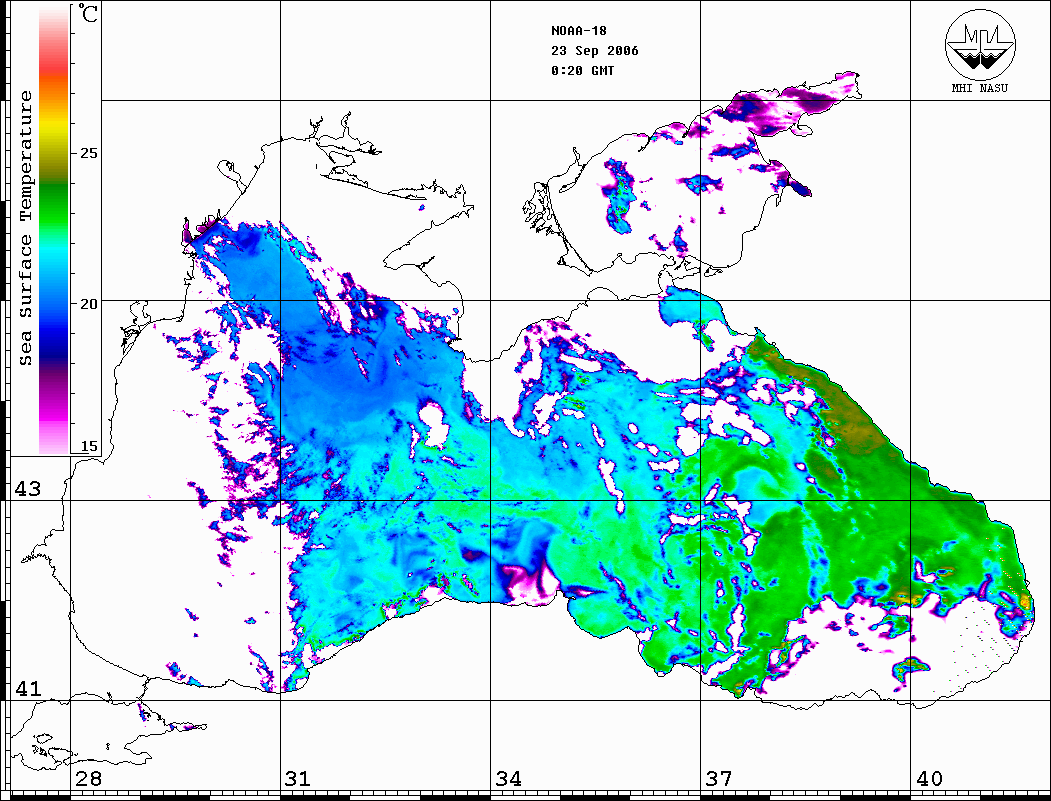Click the 25 mark on temperature scale
Screen dimensions: 1051x801
tap(88, 153)
